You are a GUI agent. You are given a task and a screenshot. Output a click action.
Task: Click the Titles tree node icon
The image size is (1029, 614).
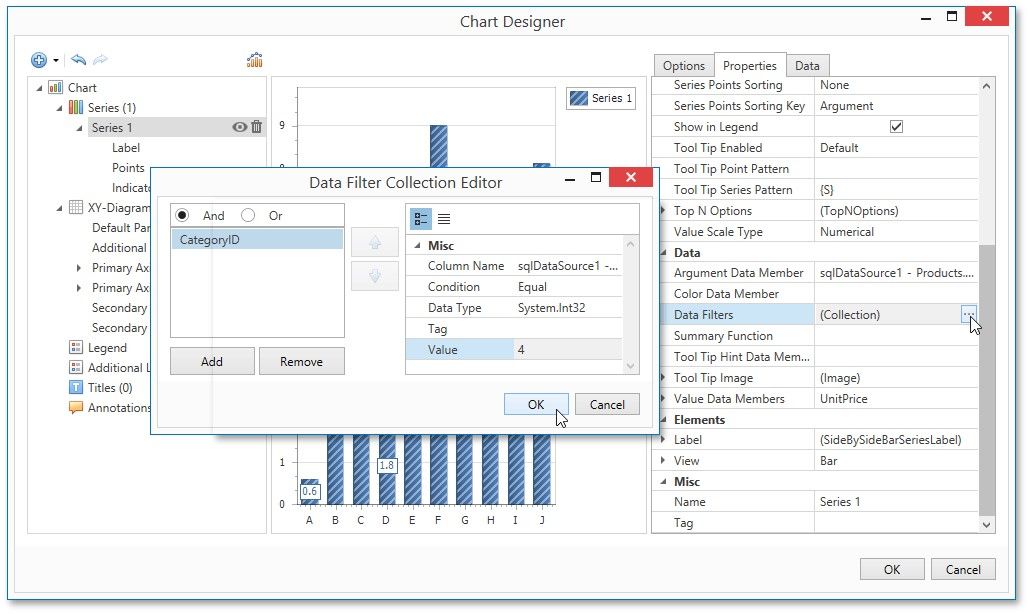[x=76, y=388]
